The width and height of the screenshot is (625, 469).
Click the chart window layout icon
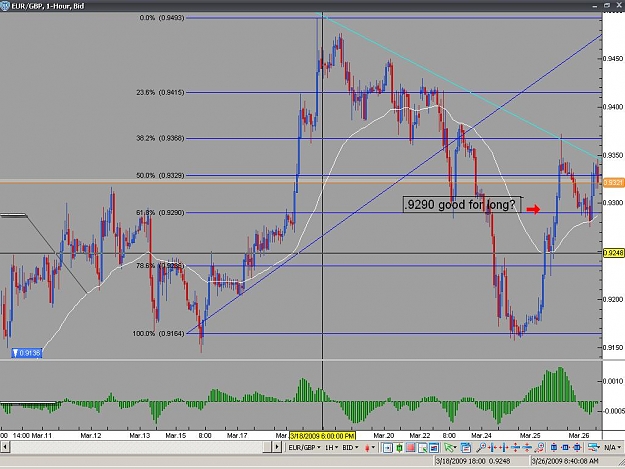click(x=434, y=448)
